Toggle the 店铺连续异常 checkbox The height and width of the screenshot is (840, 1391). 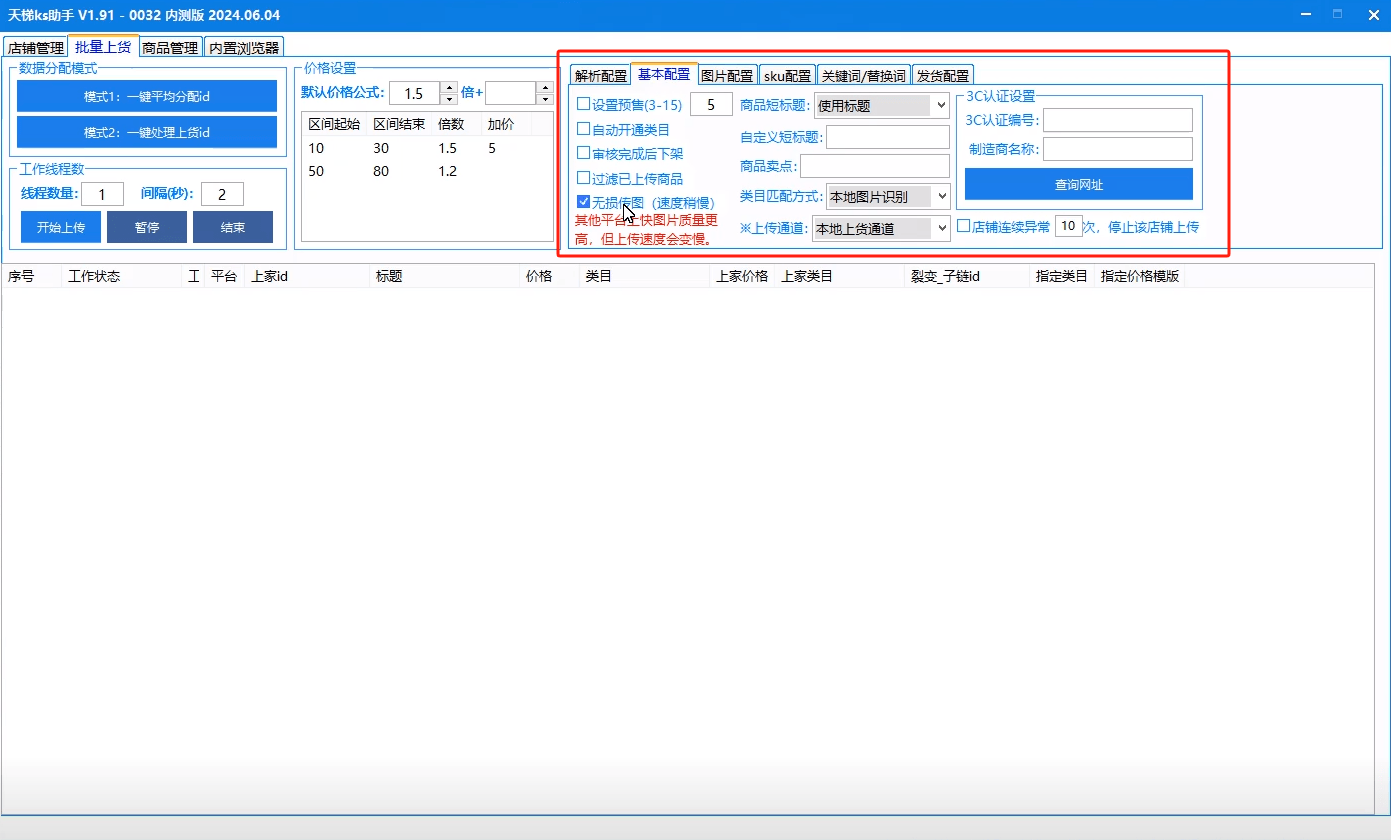pos(964,226)
